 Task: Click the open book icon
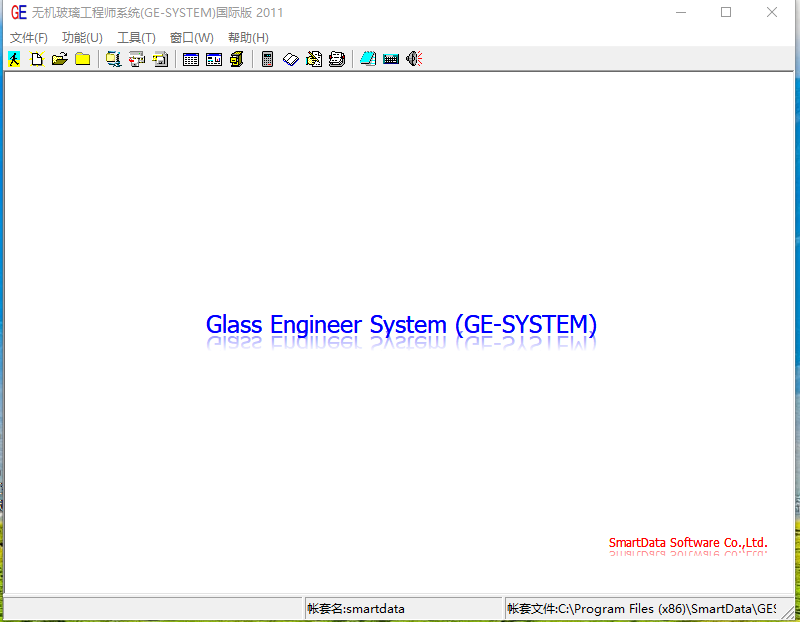291,59
